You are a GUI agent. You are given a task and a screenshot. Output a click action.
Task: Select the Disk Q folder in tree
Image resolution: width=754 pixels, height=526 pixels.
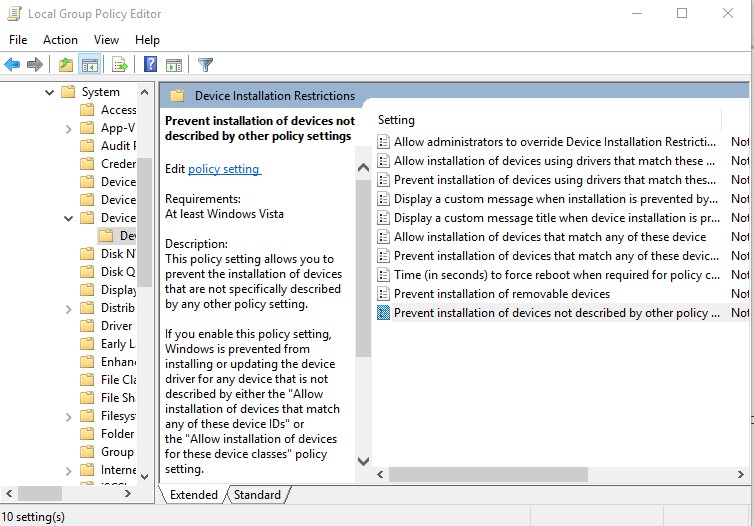coord(118,272)
